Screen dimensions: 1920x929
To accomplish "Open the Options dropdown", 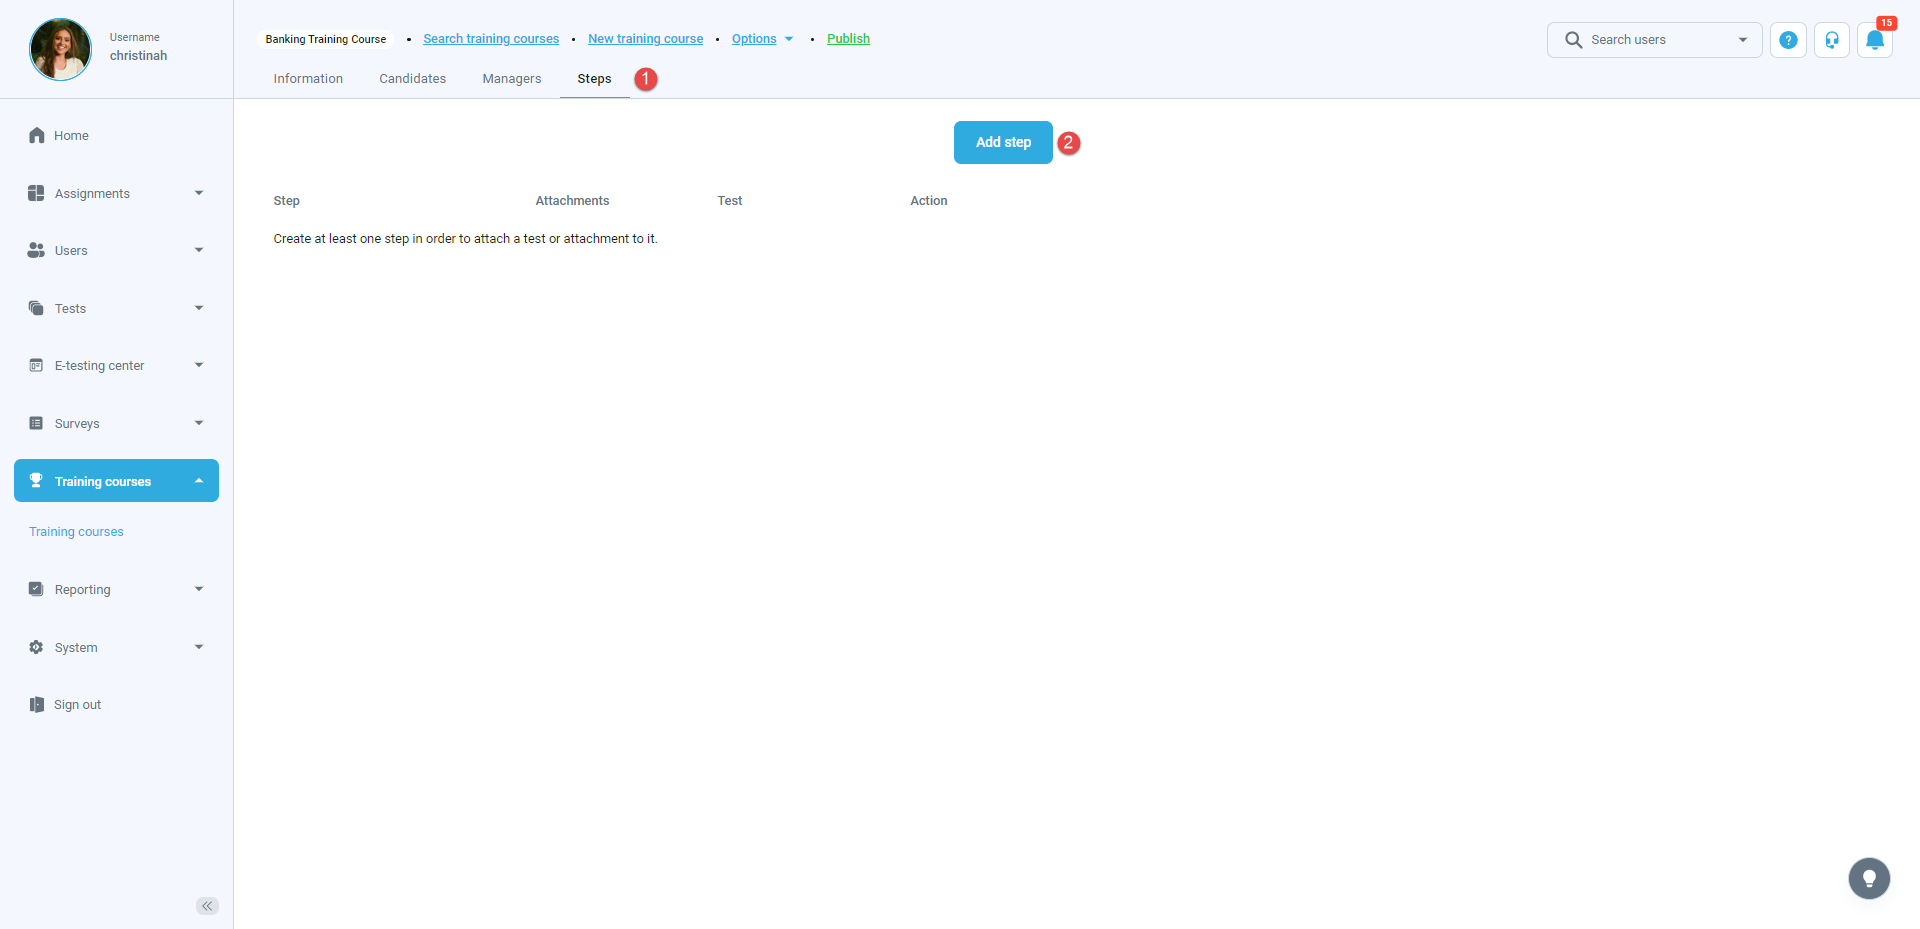I will 761,39.
